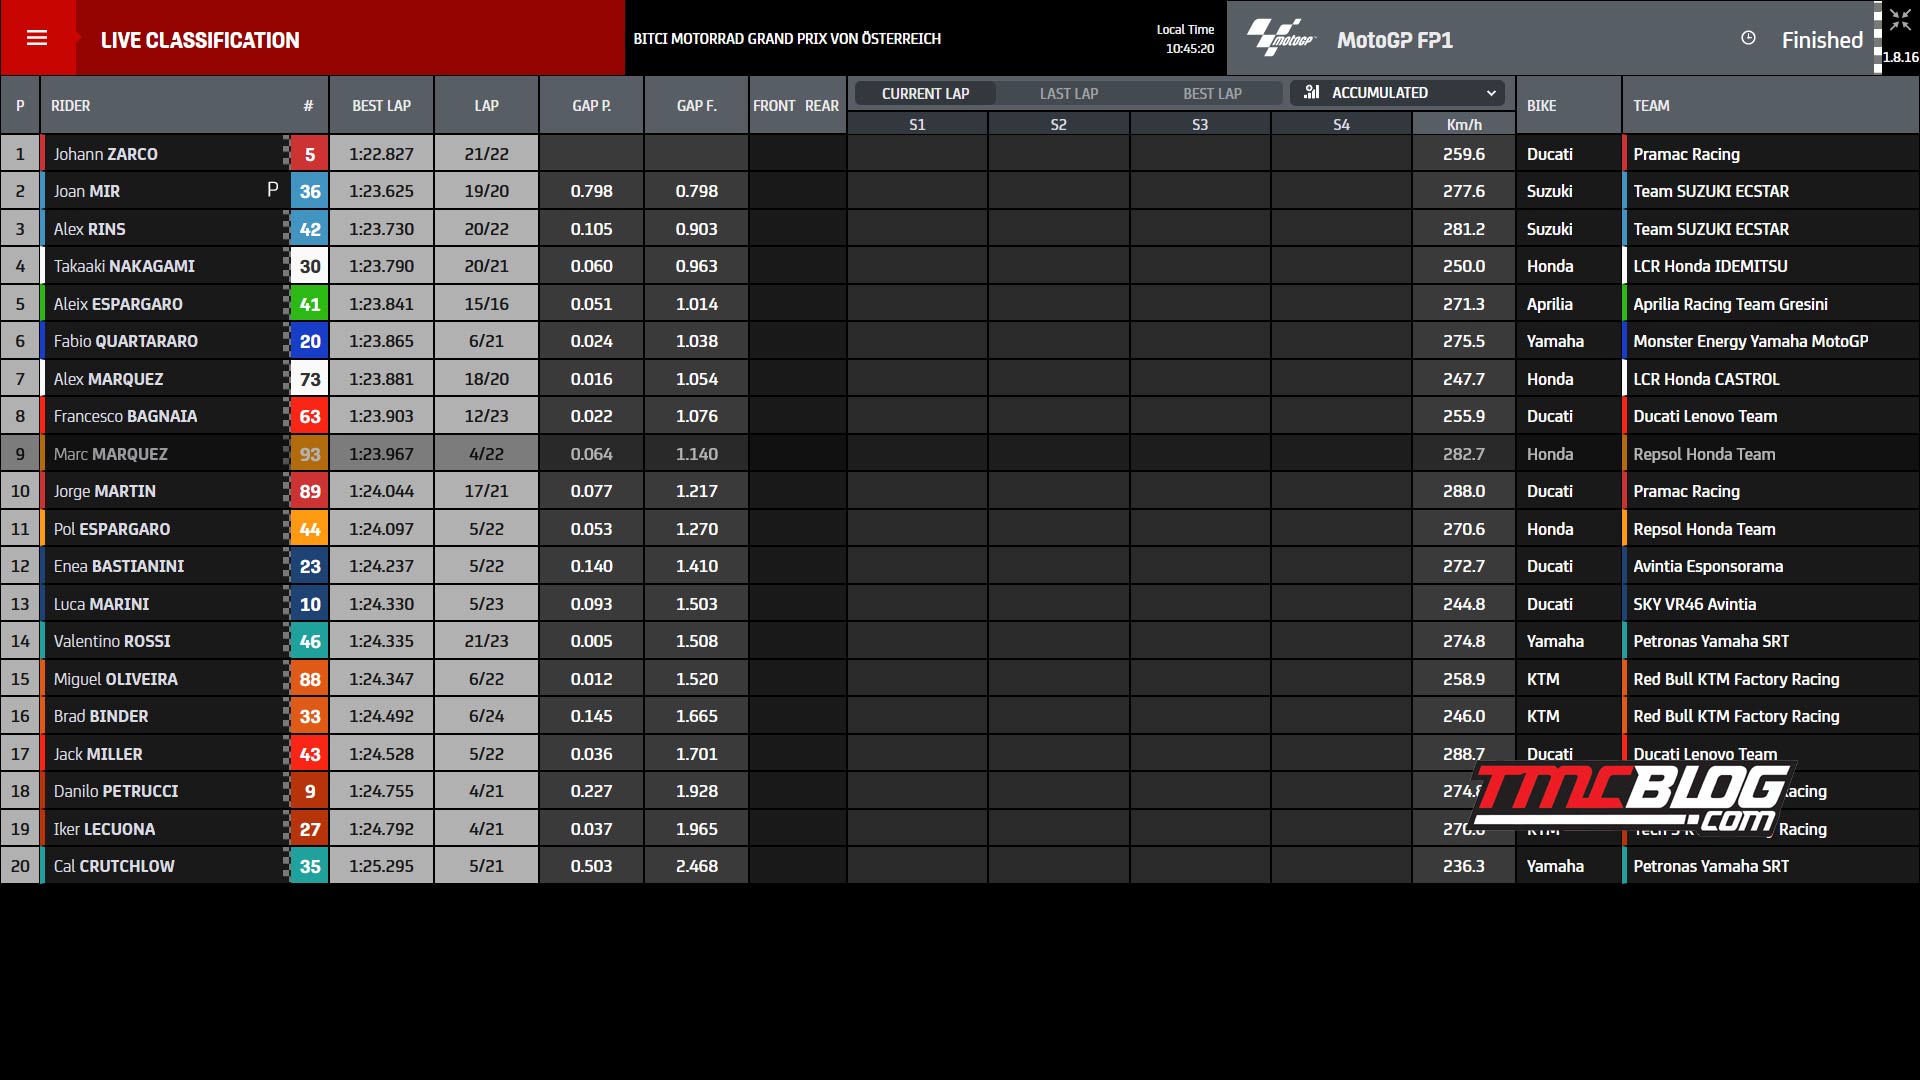The width and height of the screenshot is (1920, 1080).
Task: Select rider Aleix ESPARGARO
Action: tap(118, 304)
